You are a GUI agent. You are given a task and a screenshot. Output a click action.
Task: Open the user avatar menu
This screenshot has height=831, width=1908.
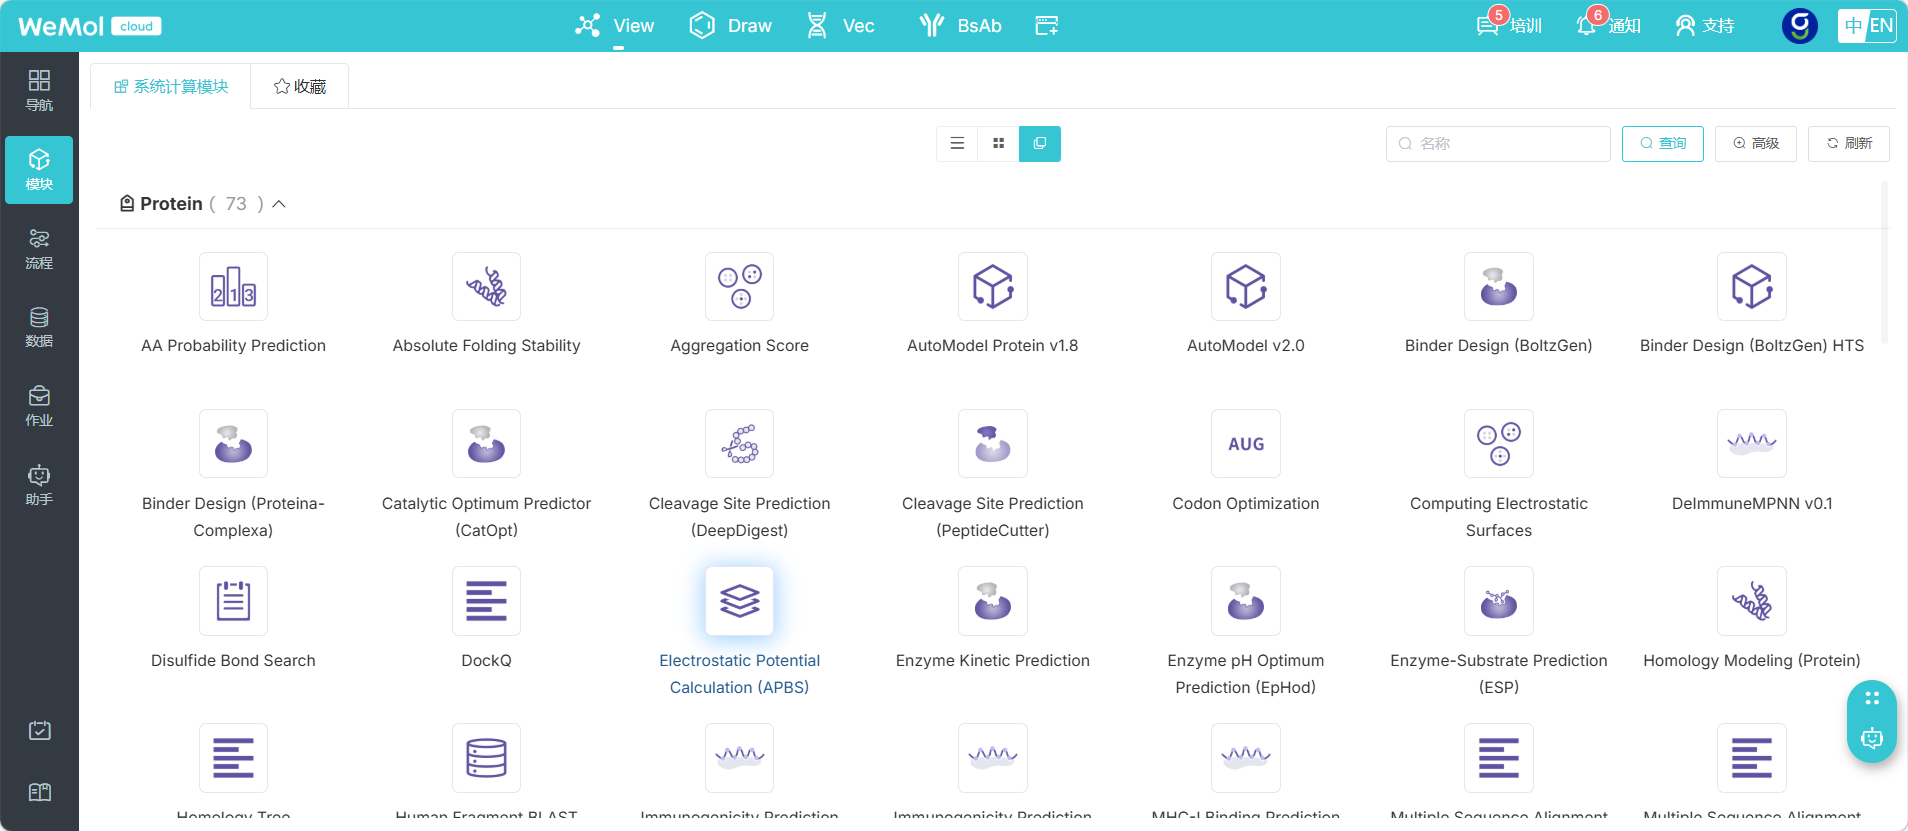1800,26
